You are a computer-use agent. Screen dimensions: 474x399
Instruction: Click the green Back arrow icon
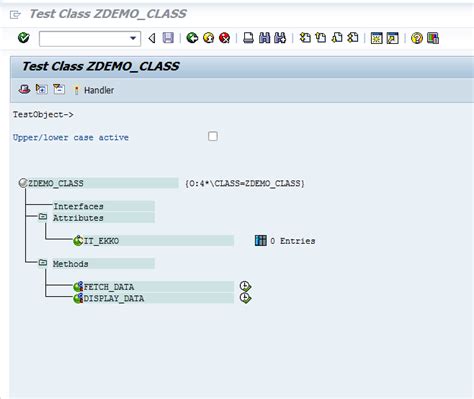point(192,38)
